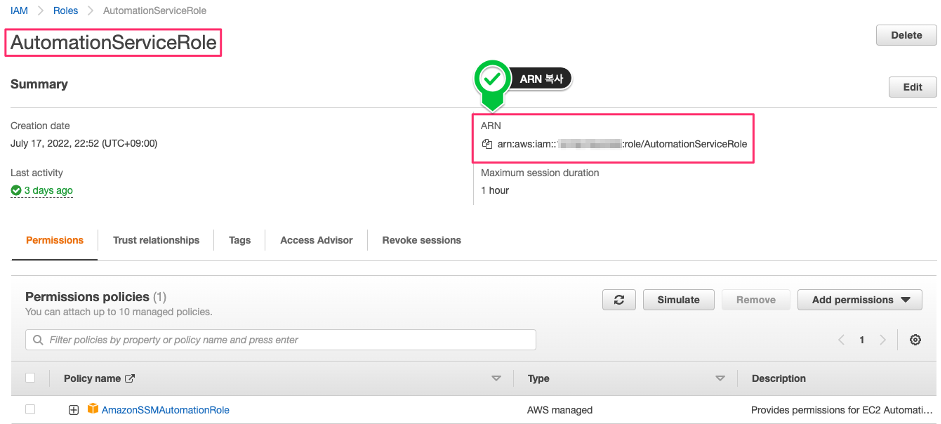Click the refresh policies icon button
This screenshot has height=424, width=941.
[619, 300]
